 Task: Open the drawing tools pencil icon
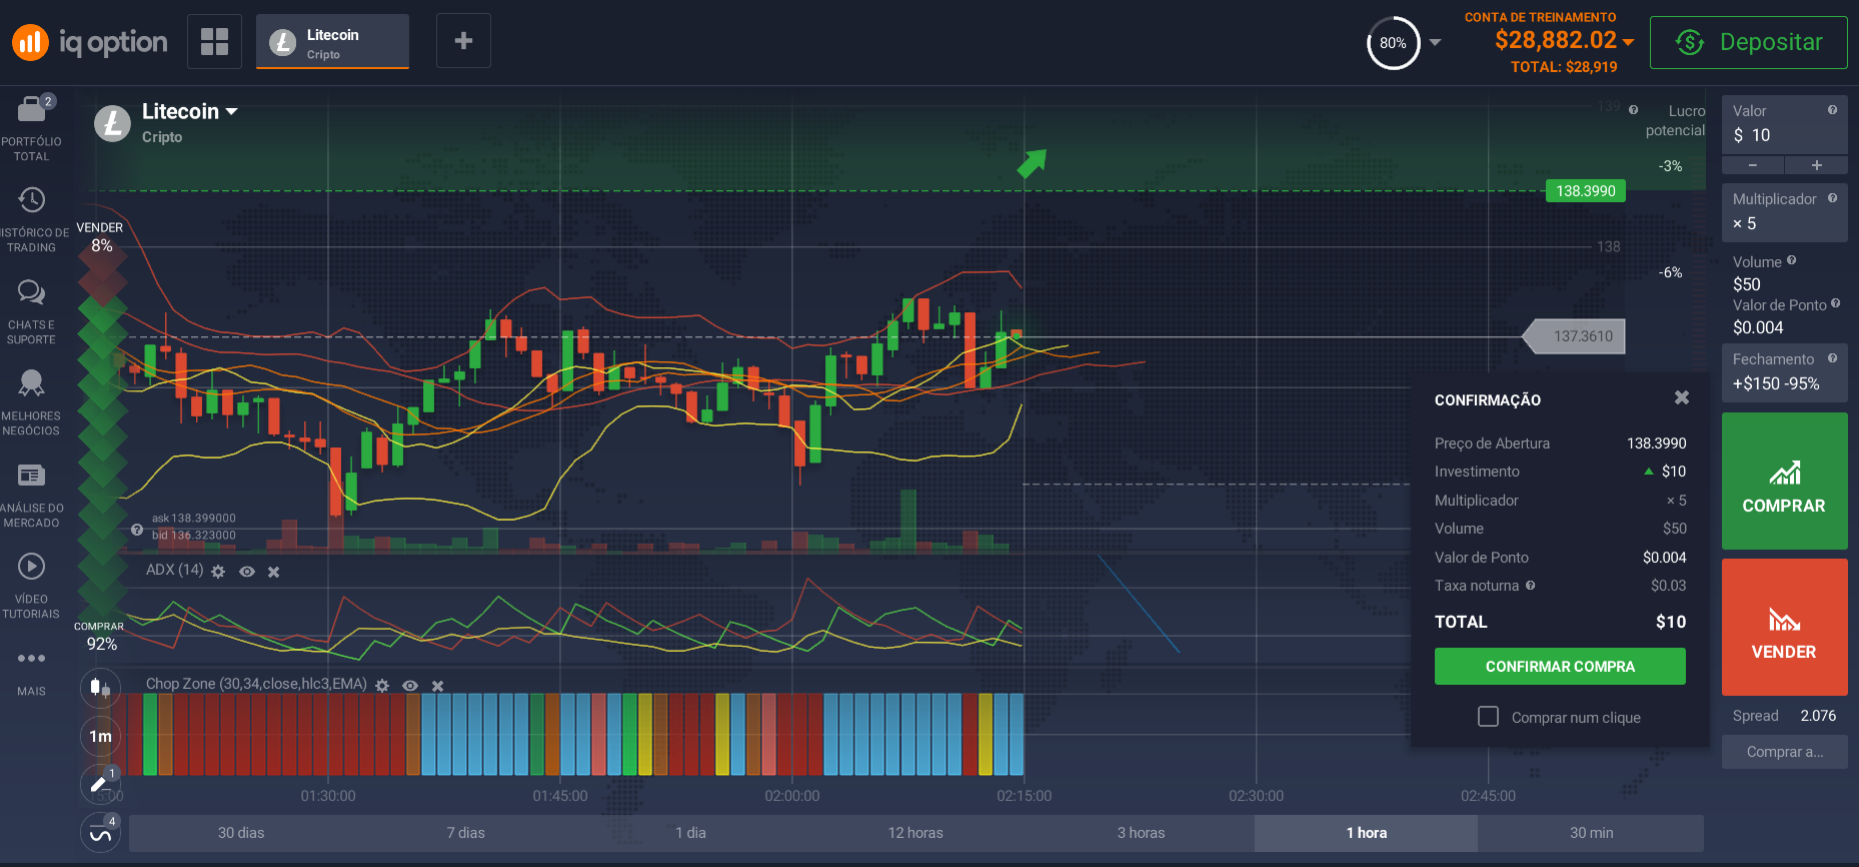point(100,784)
